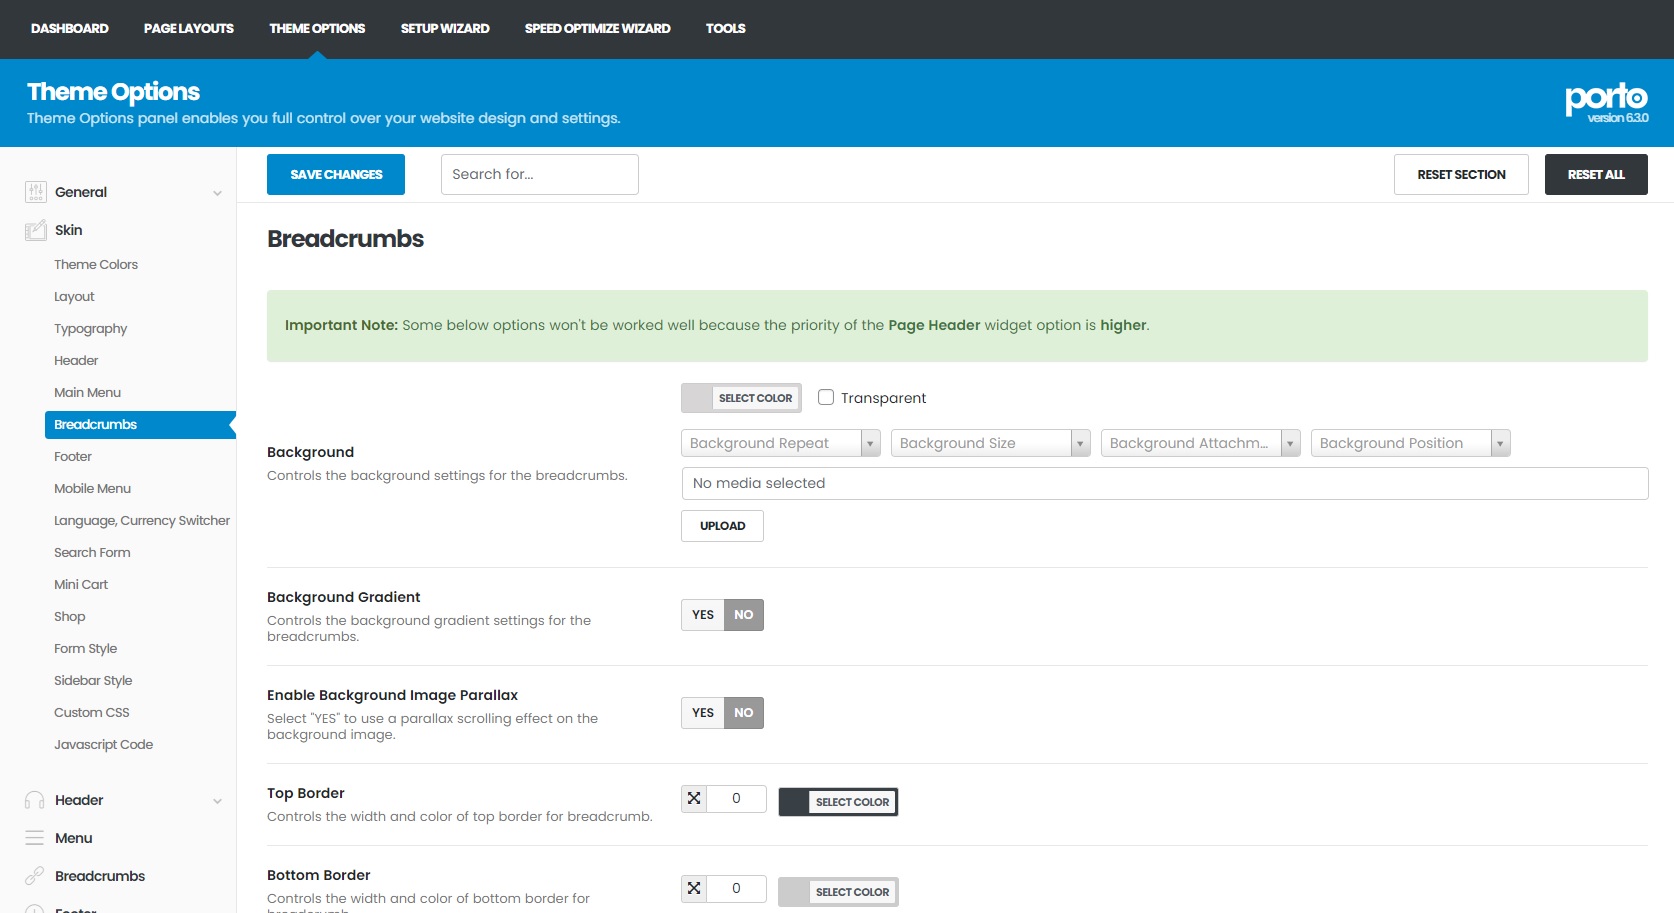Viewport: 1674px width, 913px height.
Task: Click the Bottom Border width cross icon
Action: click(694, 888)
